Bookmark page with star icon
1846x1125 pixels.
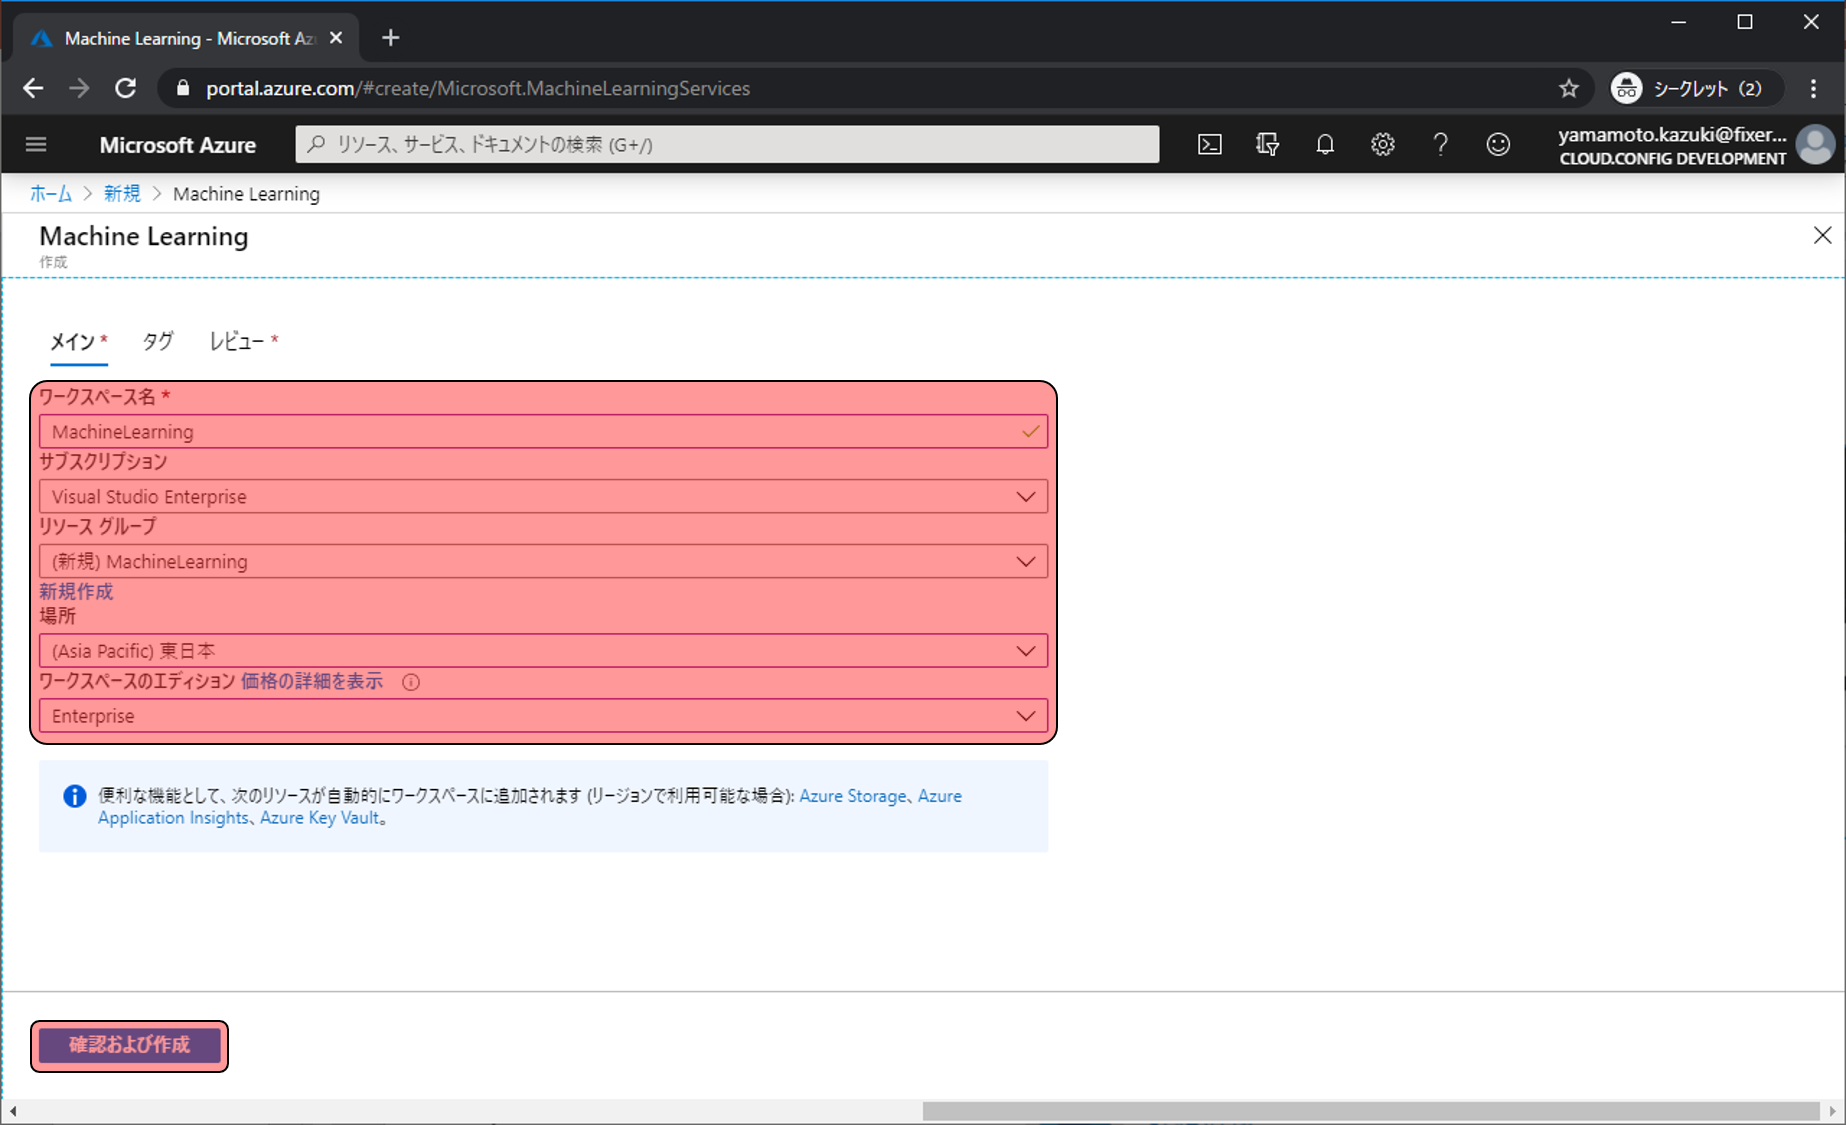1568,88
